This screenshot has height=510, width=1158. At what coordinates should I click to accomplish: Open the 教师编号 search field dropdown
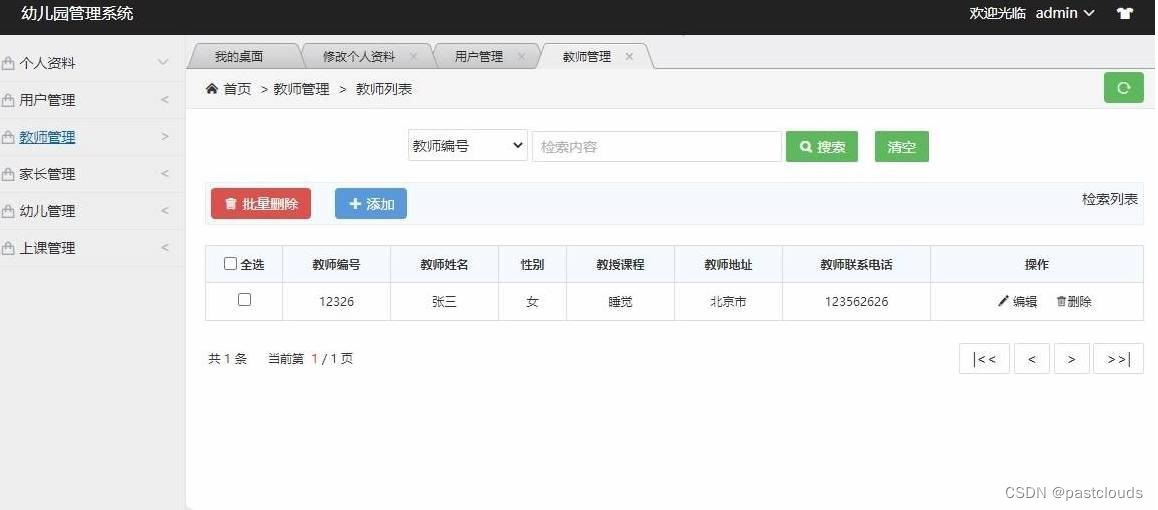coord(468,146)
